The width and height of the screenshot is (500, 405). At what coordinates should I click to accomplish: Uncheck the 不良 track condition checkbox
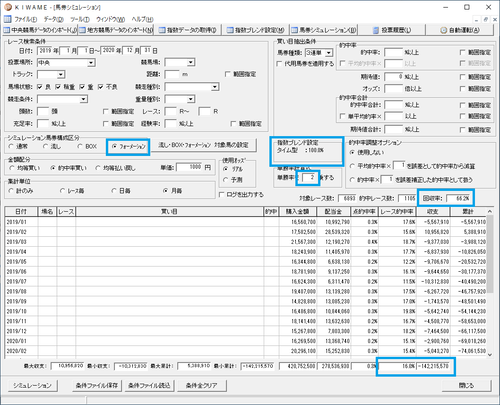pos(101,87)
